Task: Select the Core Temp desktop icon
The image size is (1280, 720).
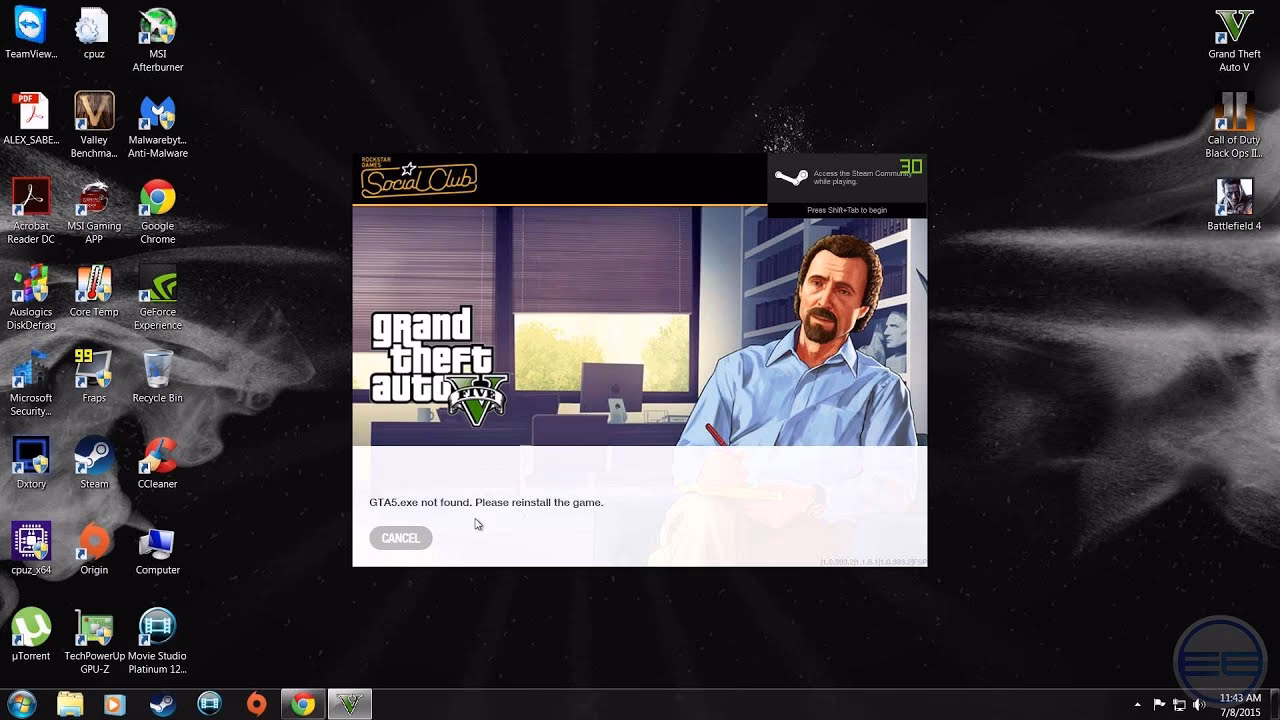Action: pyautogui.click(x=94, y=292)
